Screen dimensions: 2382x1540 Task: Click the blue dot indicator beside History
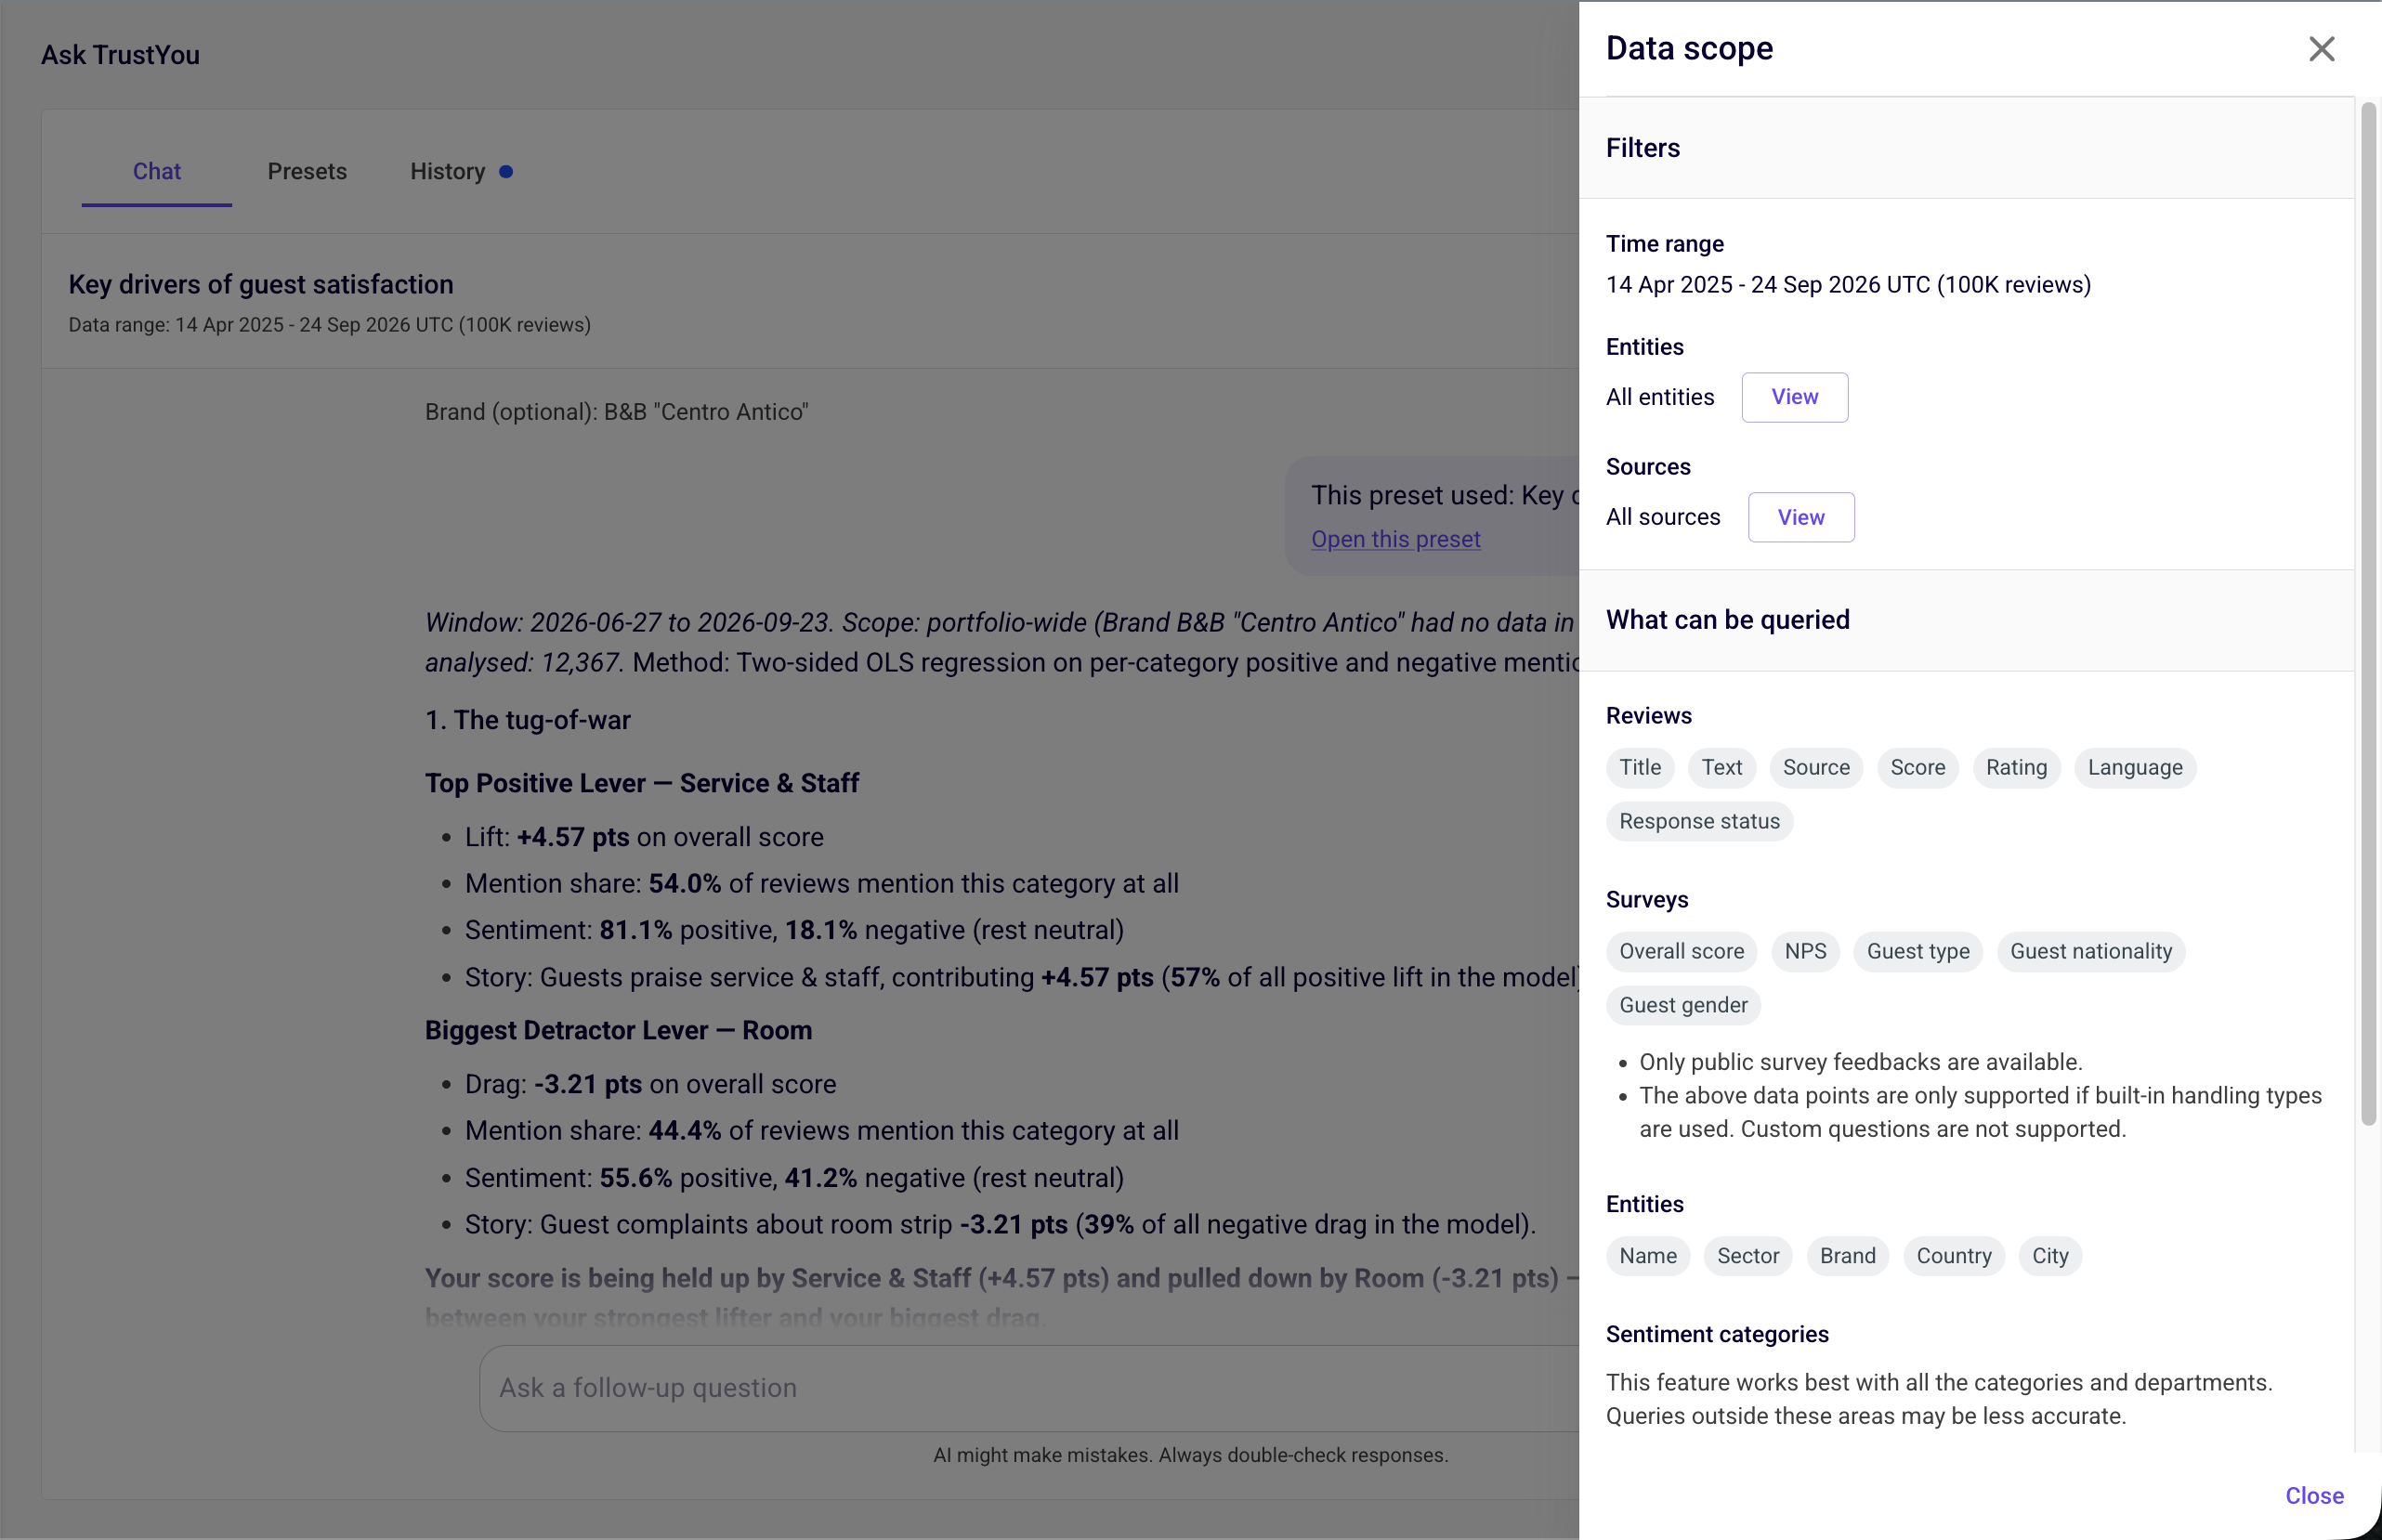tap(506, 172)
